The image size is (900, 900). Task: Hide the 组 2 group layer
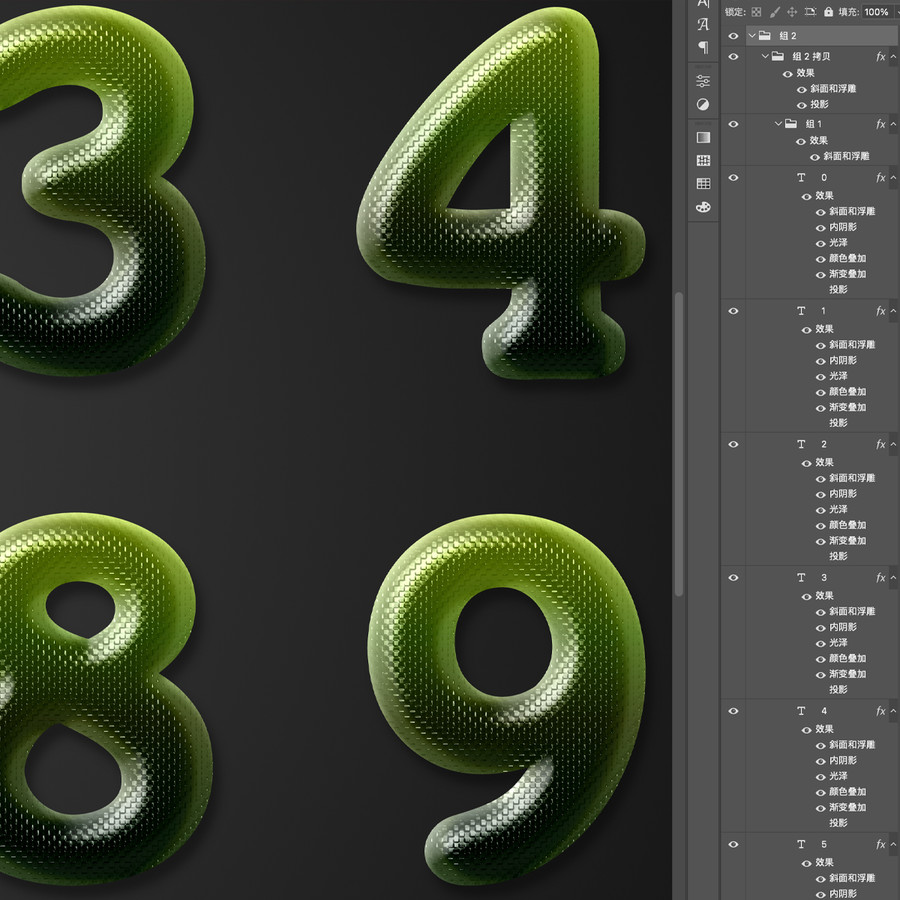tap(733, 36)
